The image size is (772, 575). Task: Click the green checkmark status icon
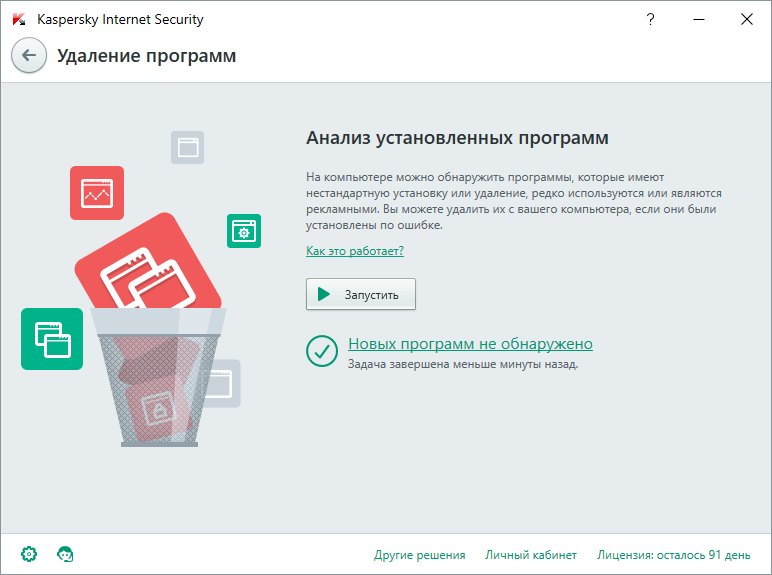click(x=322, y=351)
